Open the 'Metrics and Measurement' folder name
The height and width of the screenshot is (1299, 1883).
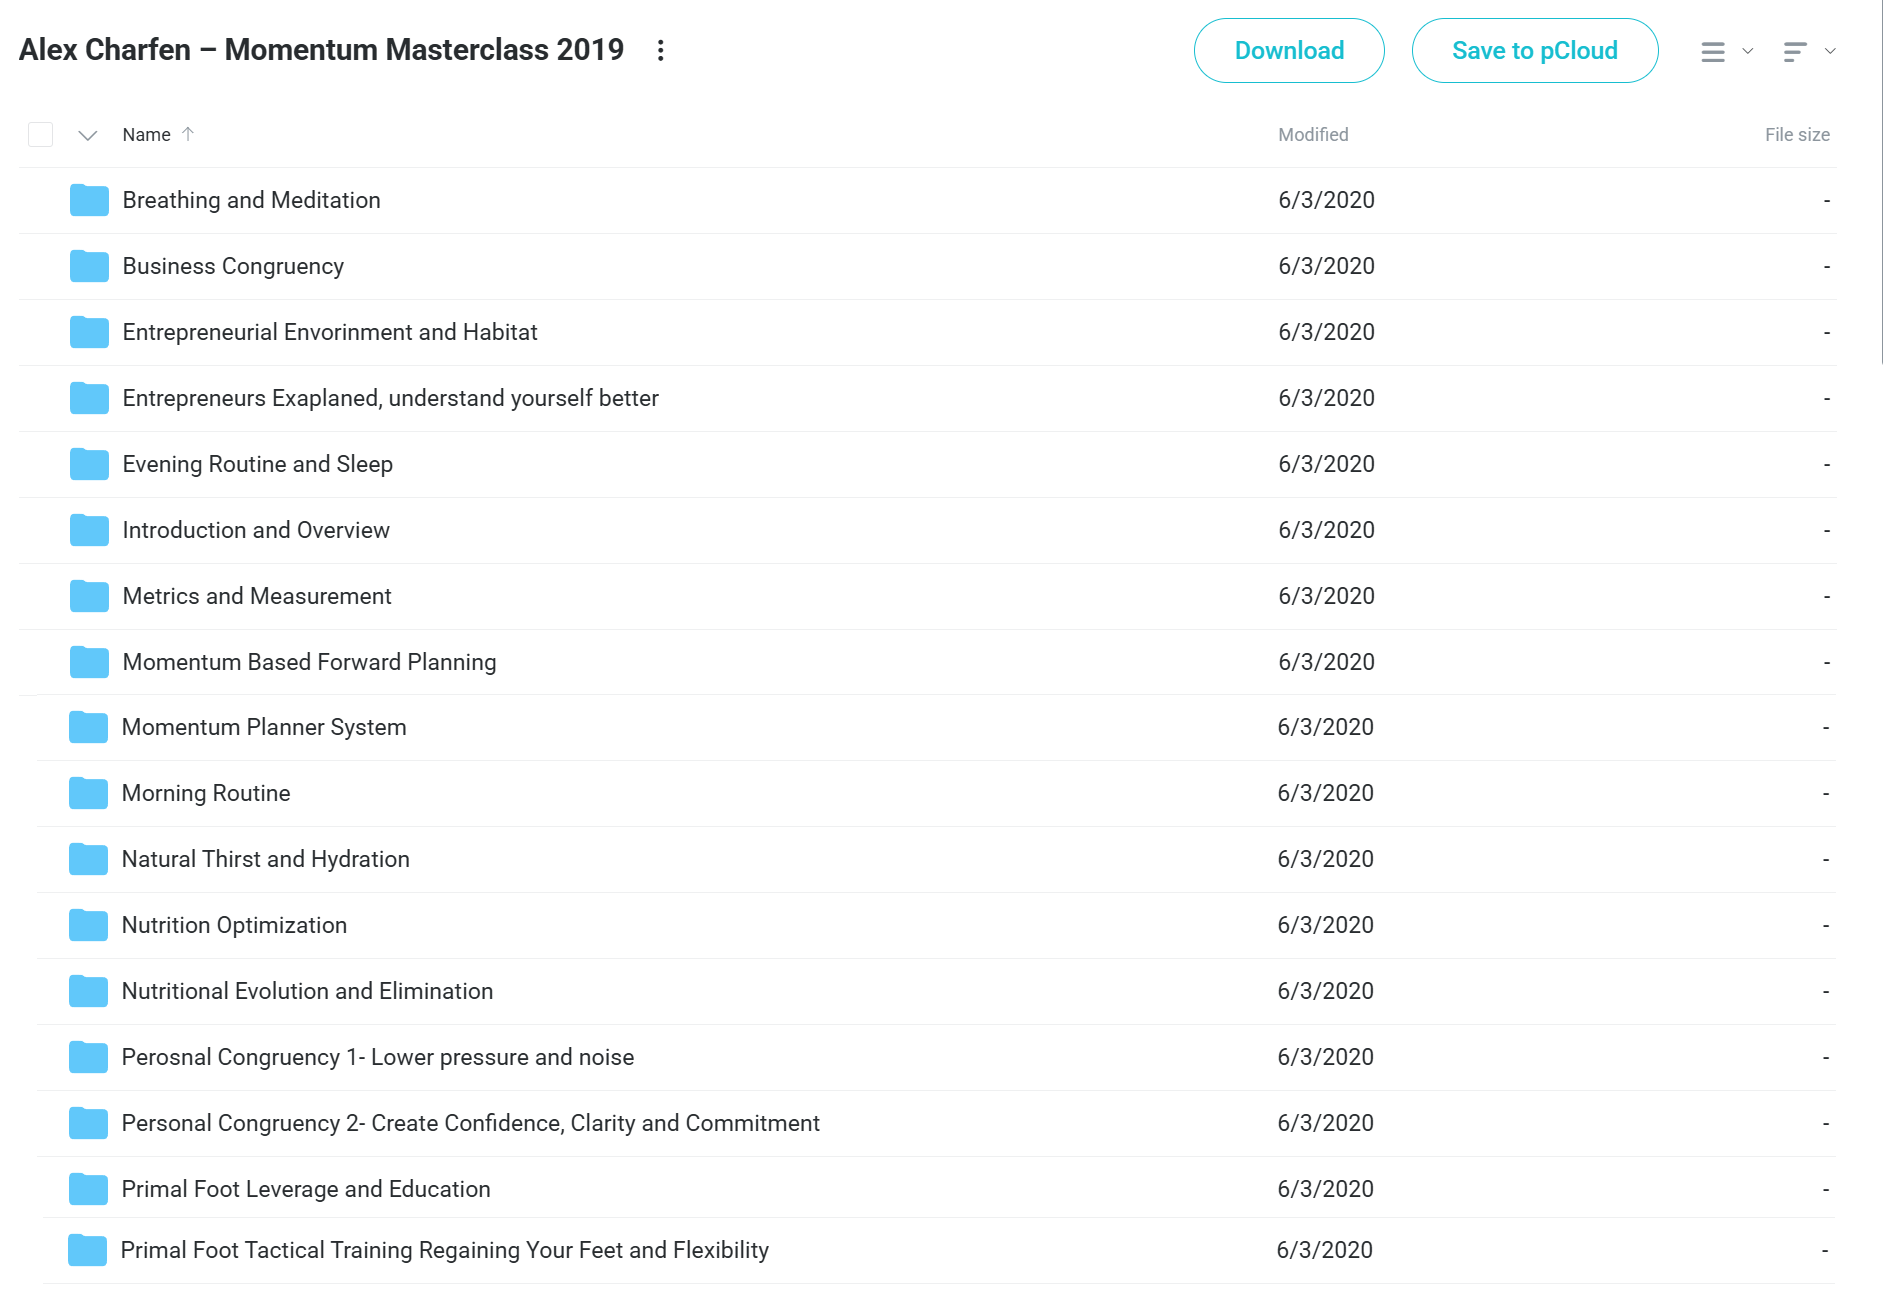click(x=257, y=596)
